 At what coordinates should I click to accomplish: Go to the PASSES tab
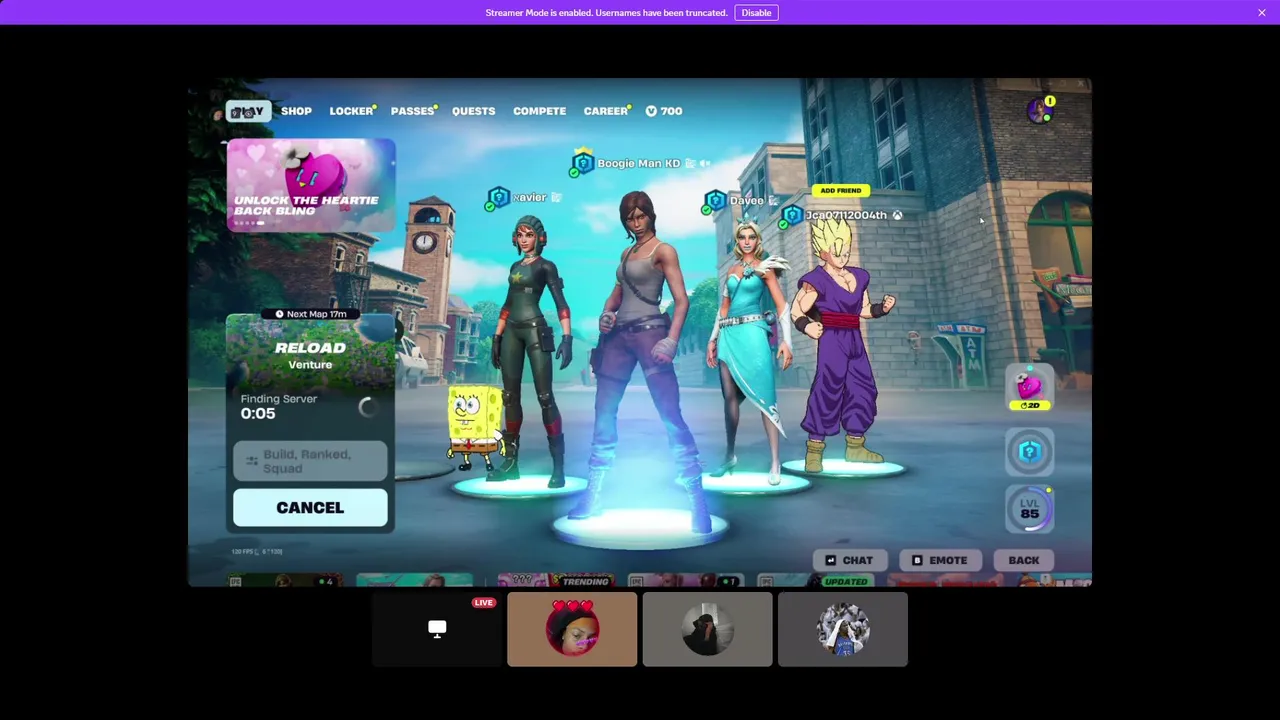(412, 111)
